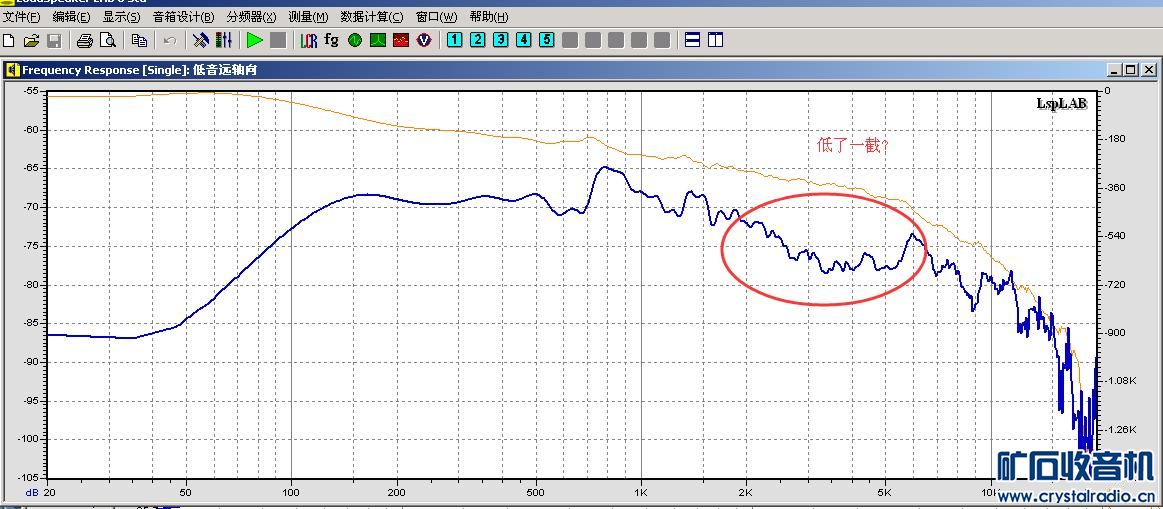Copy with the duplicate pages icon
This screenshot has height=509, width=1163.
[x=139, y=40]
